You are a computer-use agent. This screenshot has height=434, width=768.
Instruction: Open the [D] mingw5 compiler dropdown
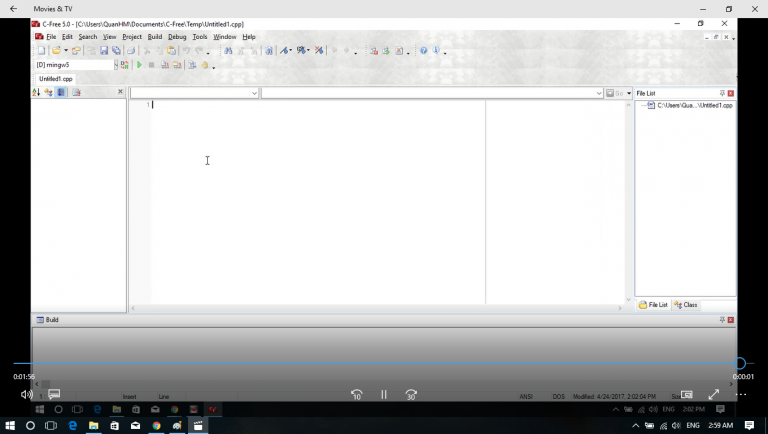pyautogui.click(x=116, y=65)
